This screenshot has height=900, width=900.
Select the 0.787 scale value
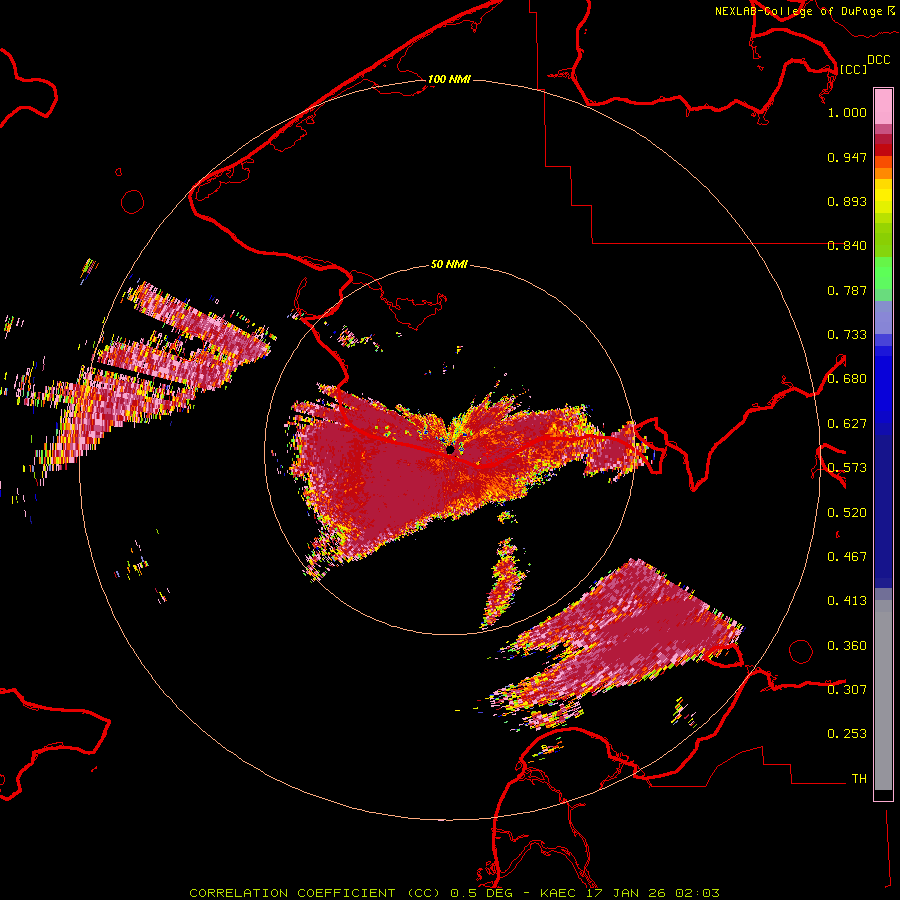[x=847, y=290]
